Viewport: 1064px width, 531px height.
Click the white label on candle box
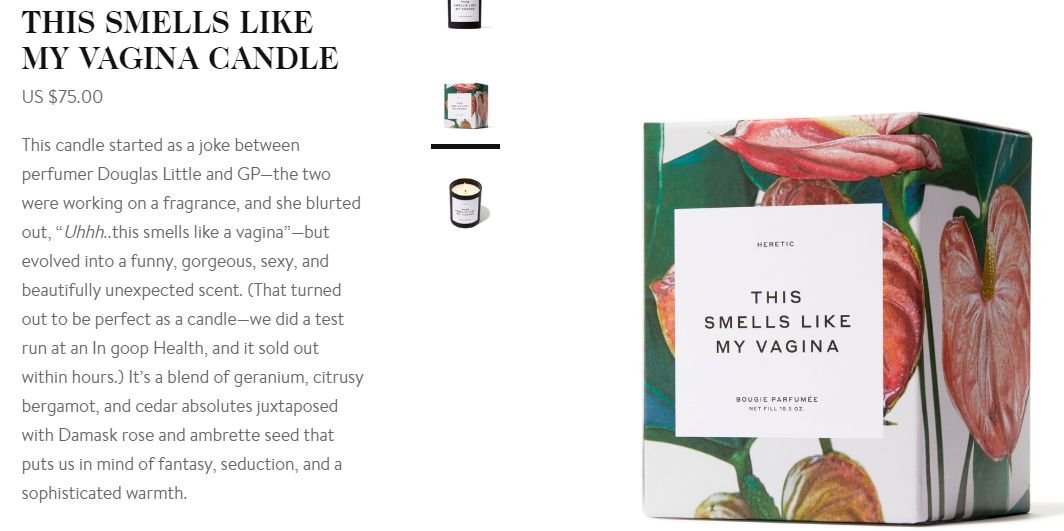[x=778, y=321]
